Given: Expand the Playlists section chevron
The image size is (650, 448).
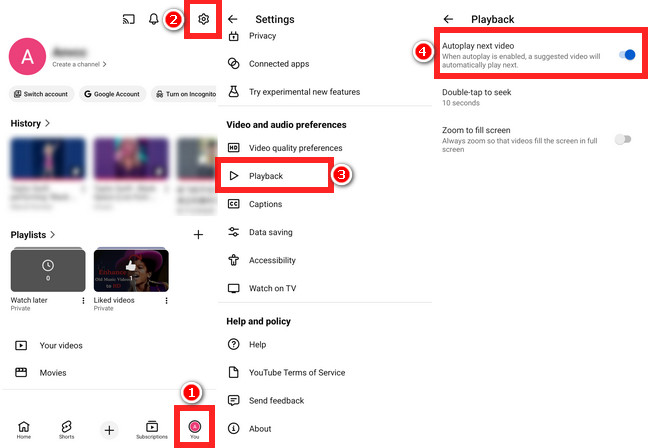Looking at the screenshot, I should tap(52, 235).
